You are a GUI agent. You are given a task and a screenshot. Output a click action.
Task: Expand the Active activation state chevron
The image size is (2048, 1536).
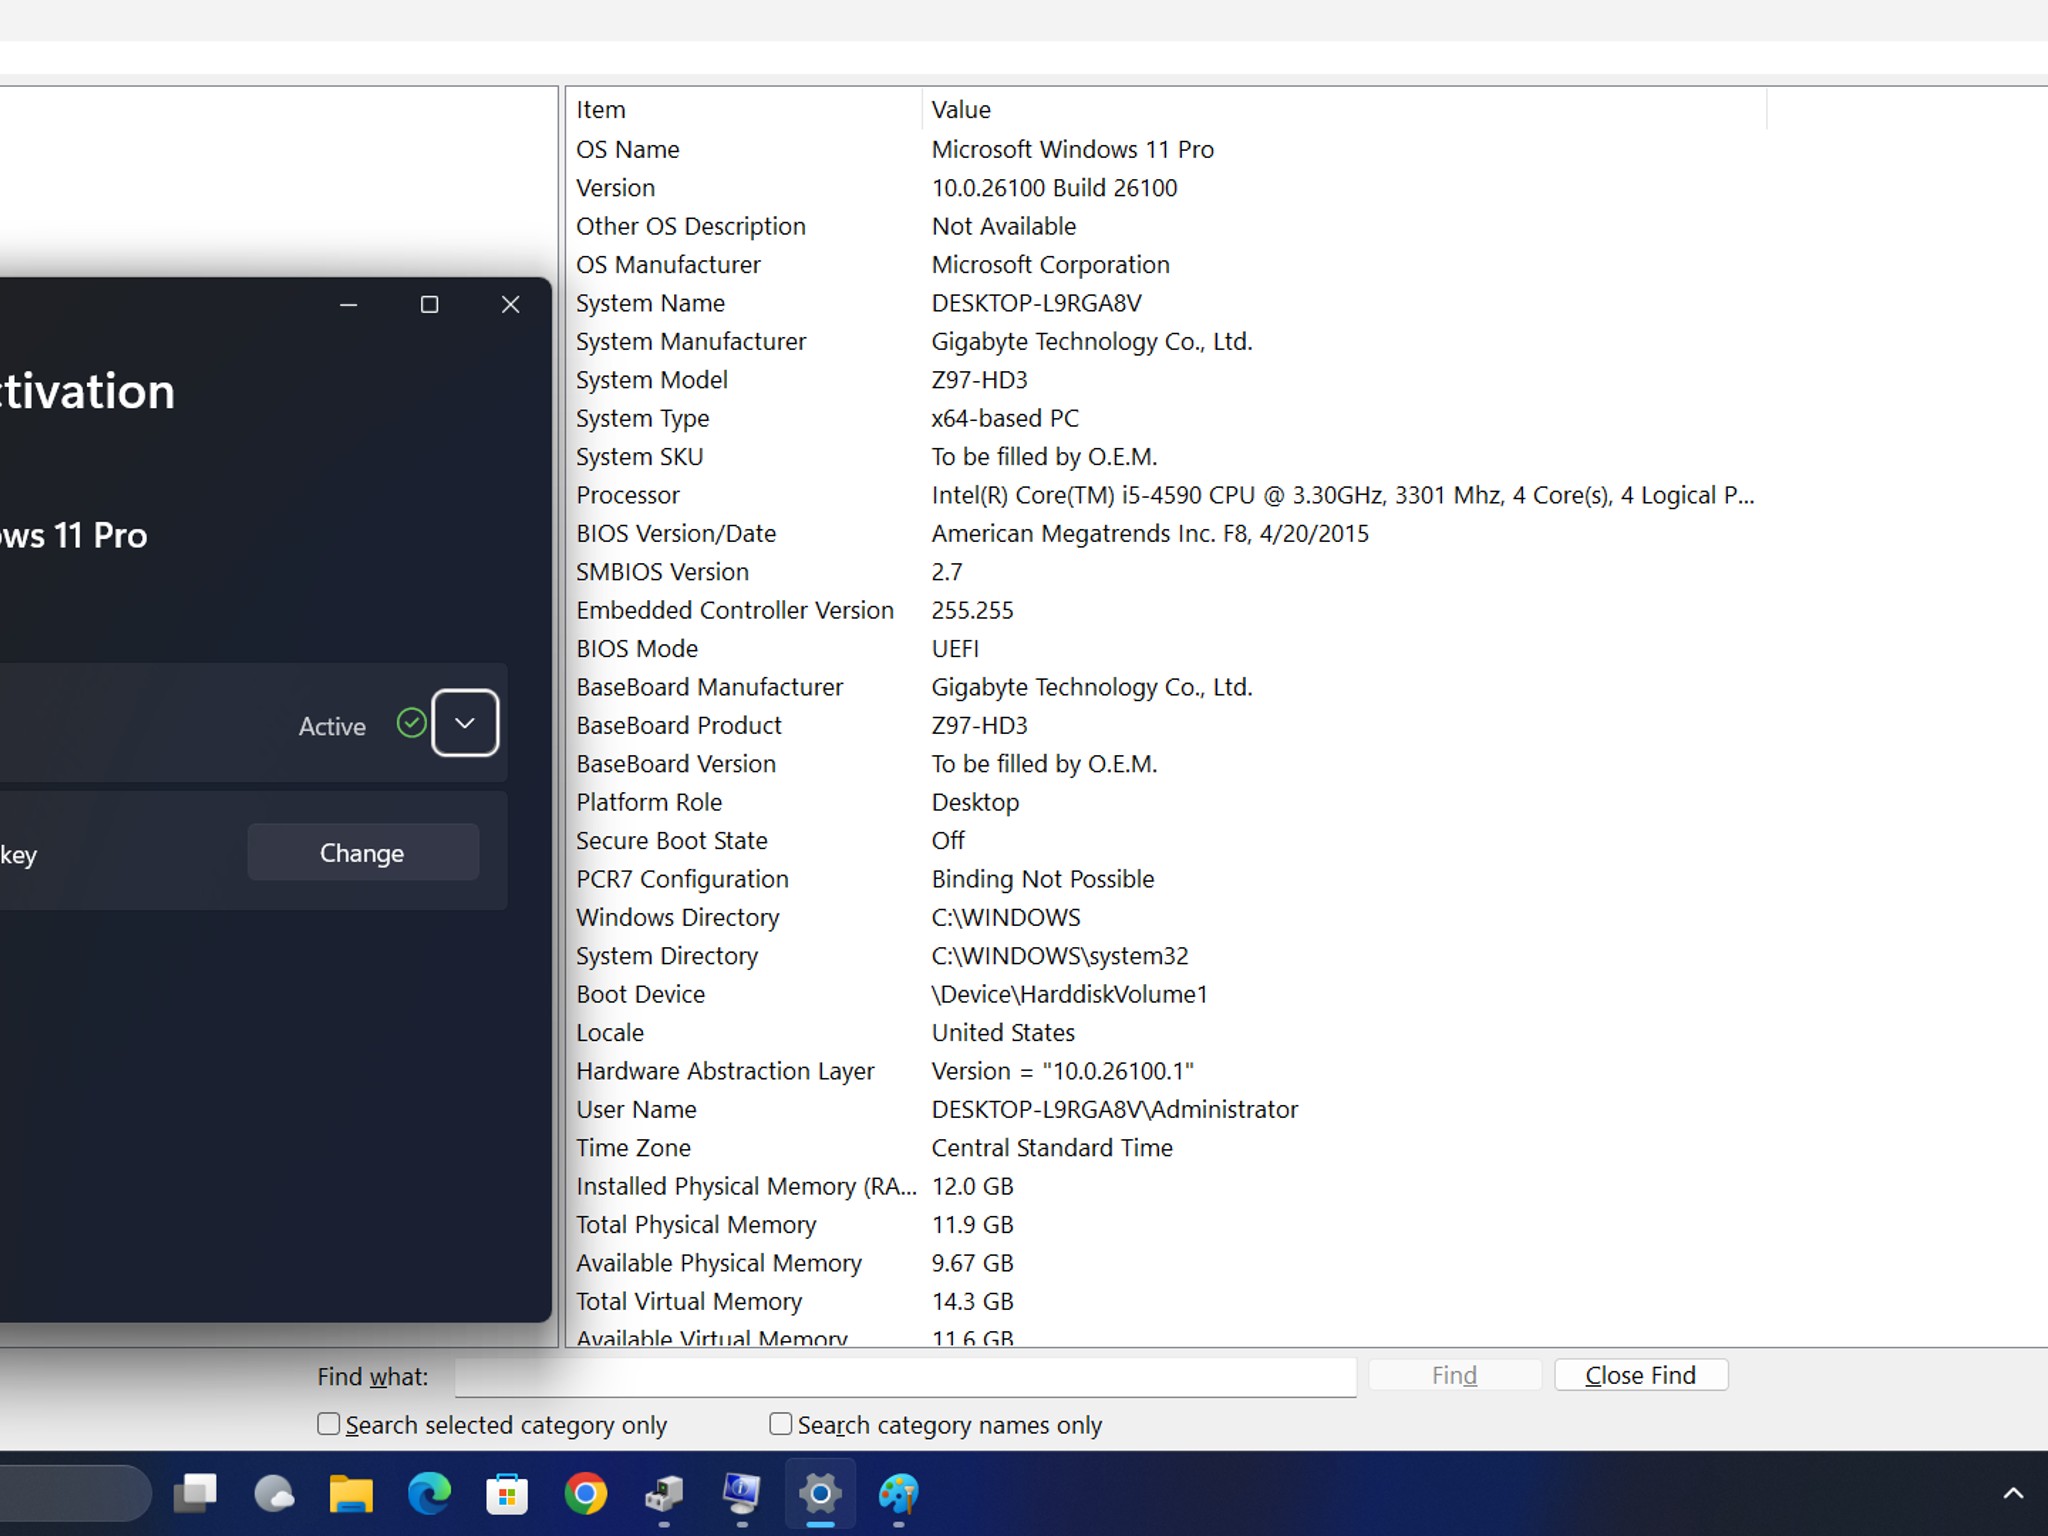point(465,723)
